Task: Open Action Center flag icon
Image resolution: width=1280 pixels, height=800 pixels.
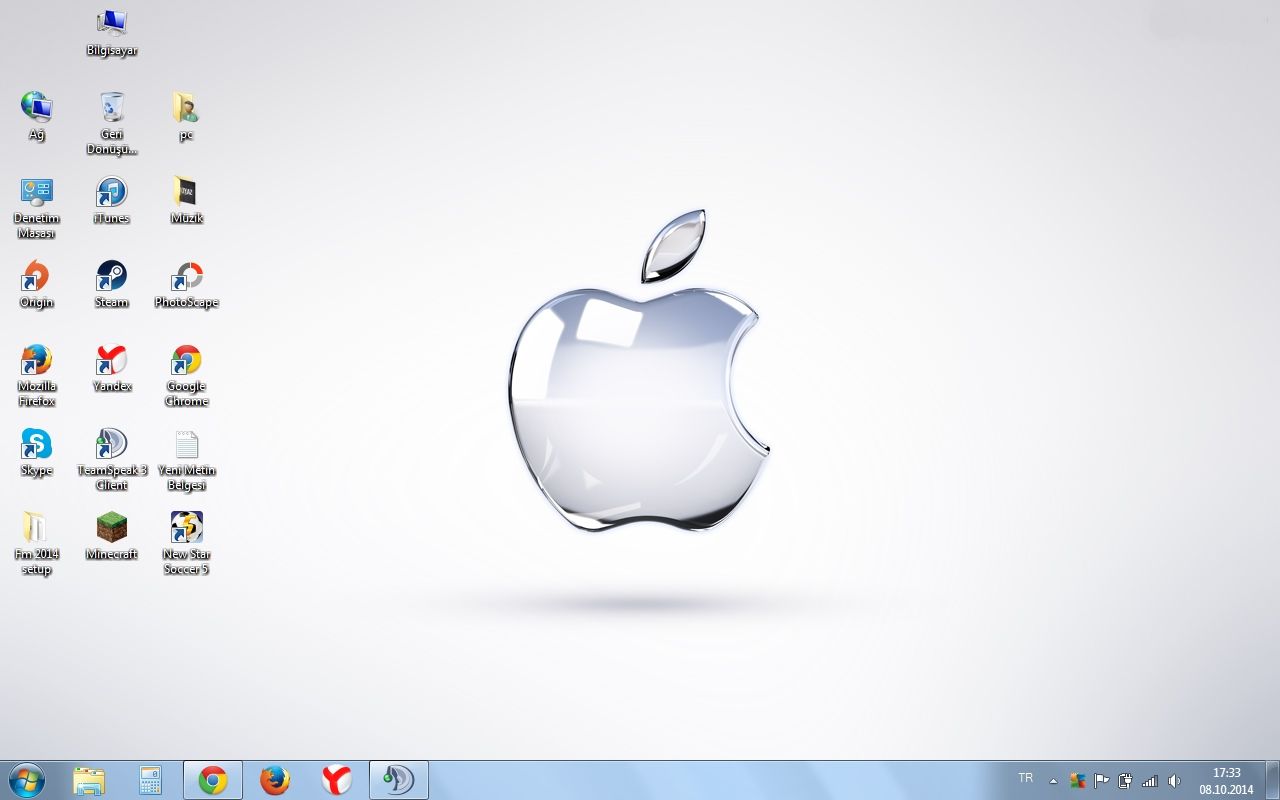Action: [x=1101, y=781]
